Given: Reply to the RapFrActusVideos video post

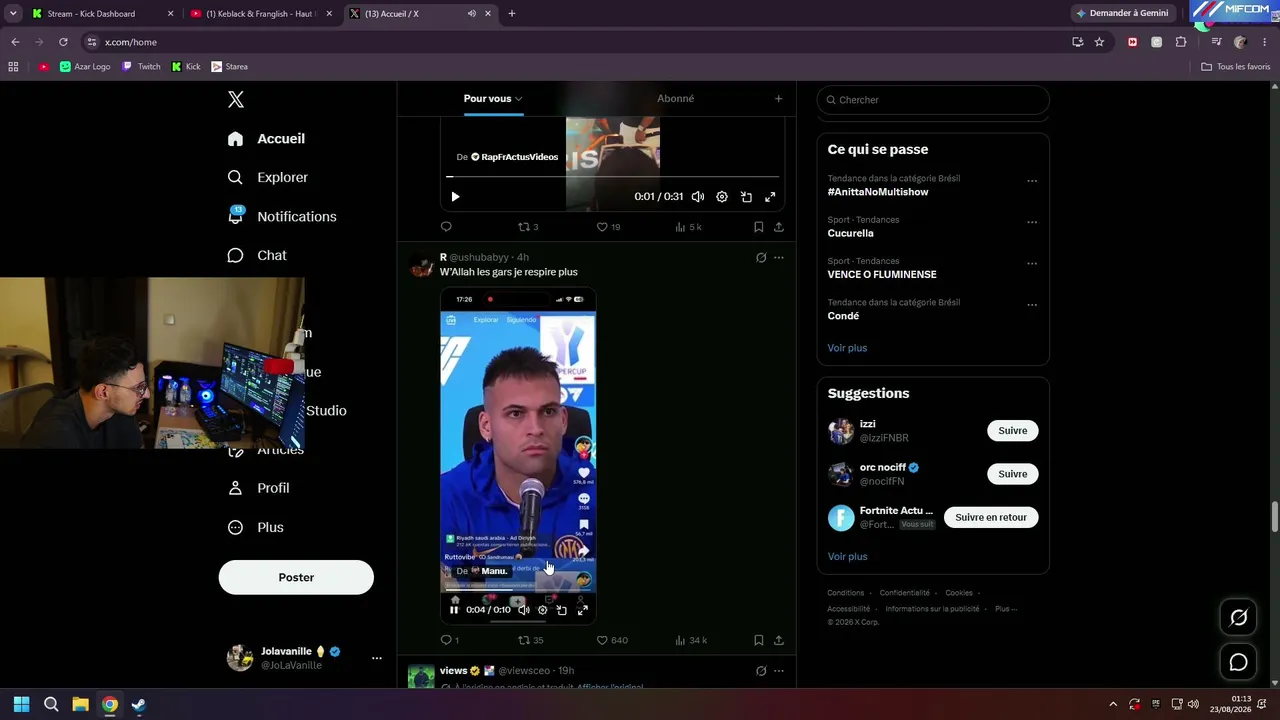Looking at the screenshot, I should pos(446,227).
